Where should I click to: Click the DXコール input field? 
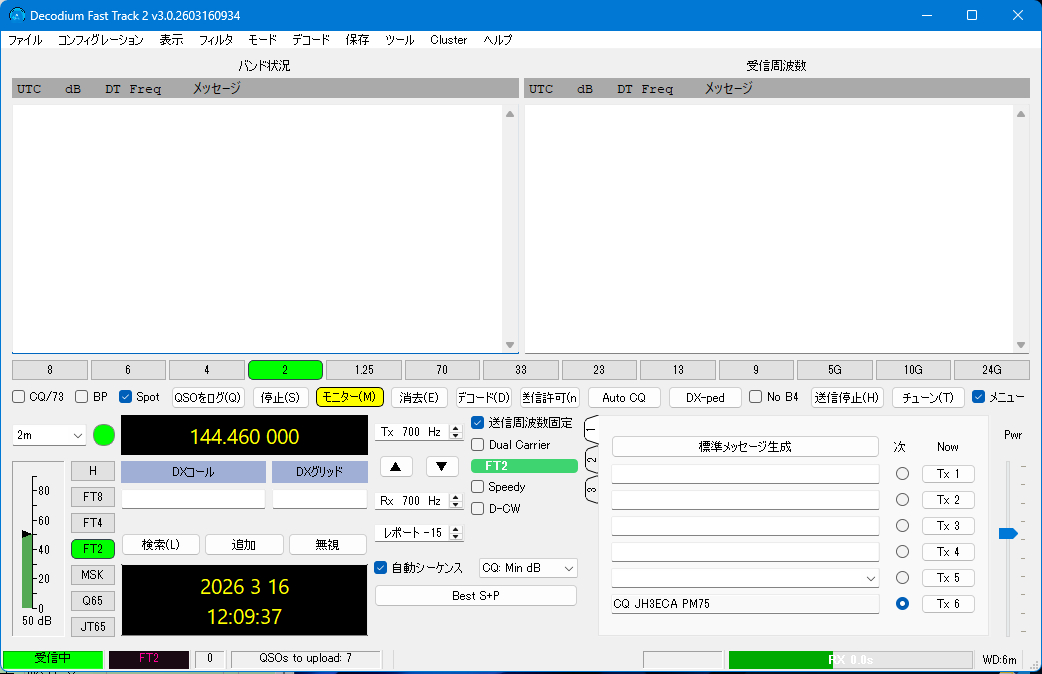coord(193,499)
